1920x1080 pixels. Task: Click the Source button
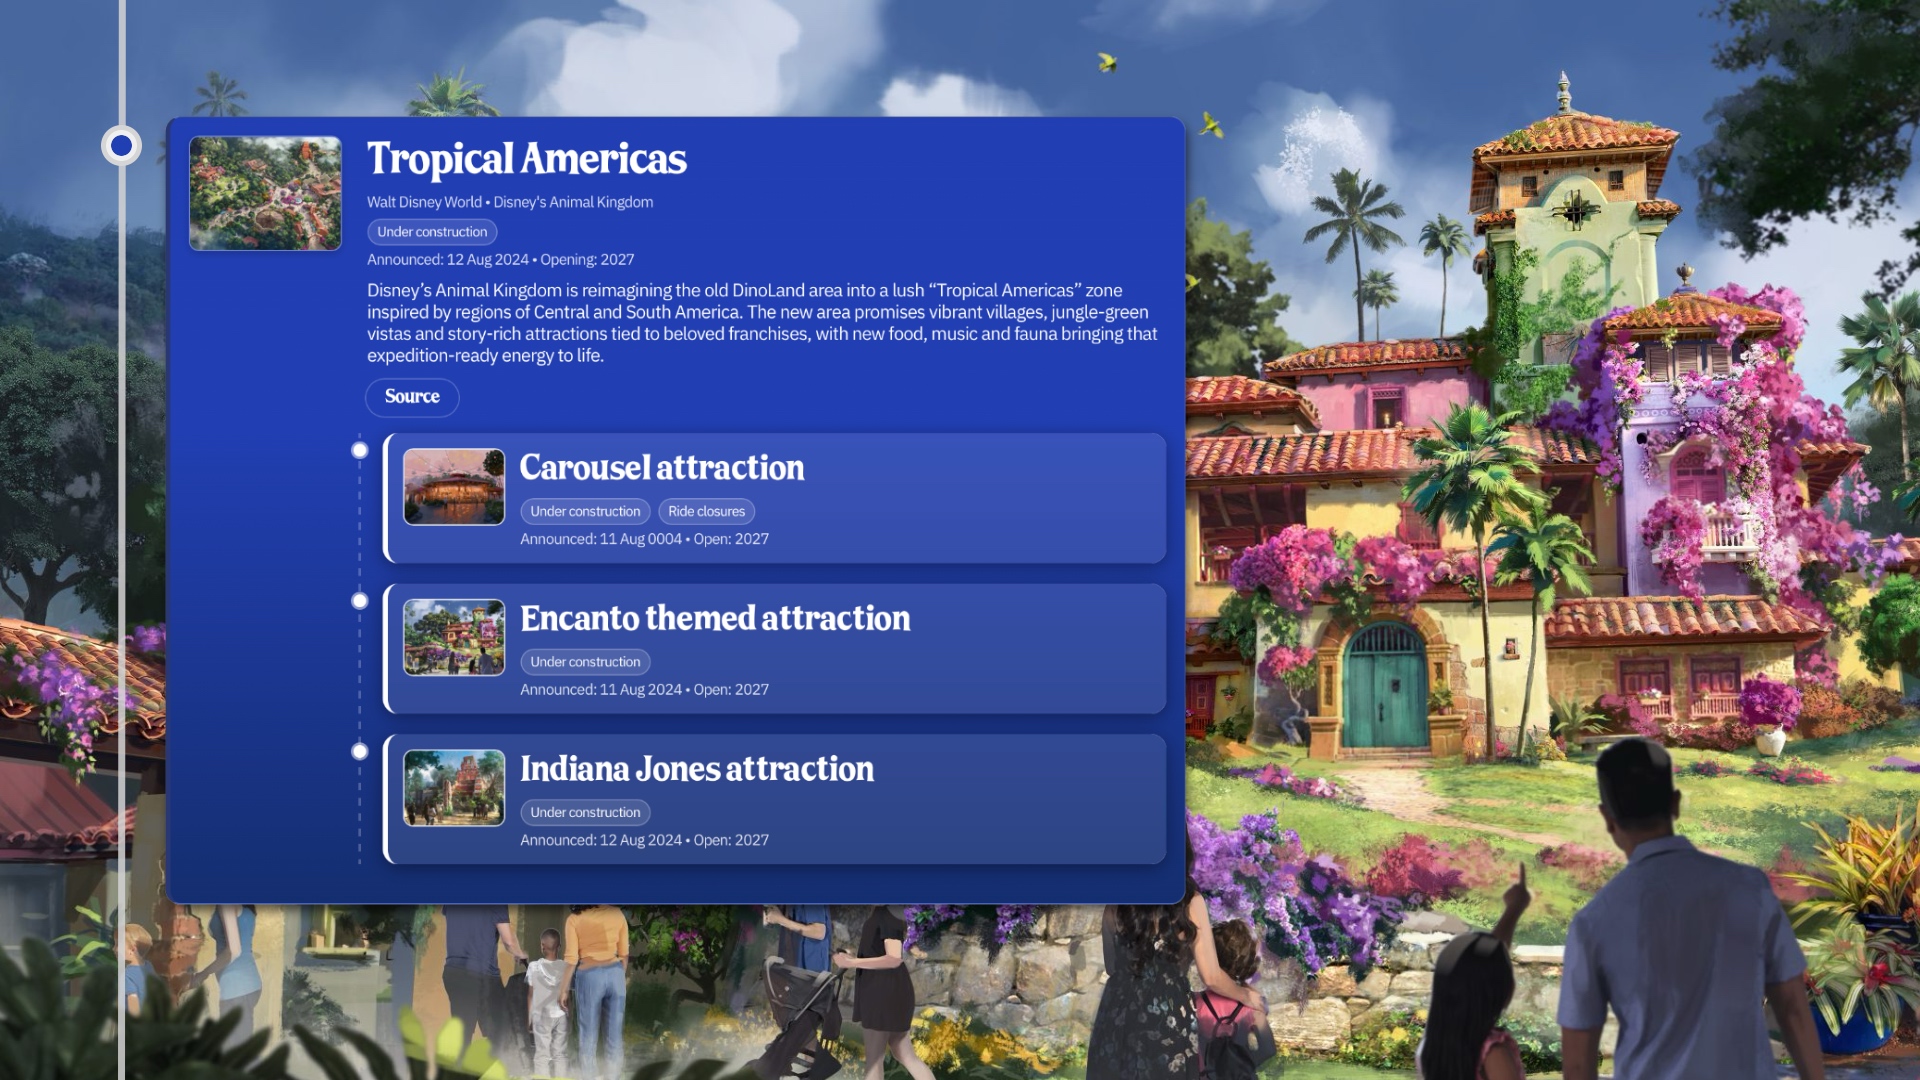412,397
